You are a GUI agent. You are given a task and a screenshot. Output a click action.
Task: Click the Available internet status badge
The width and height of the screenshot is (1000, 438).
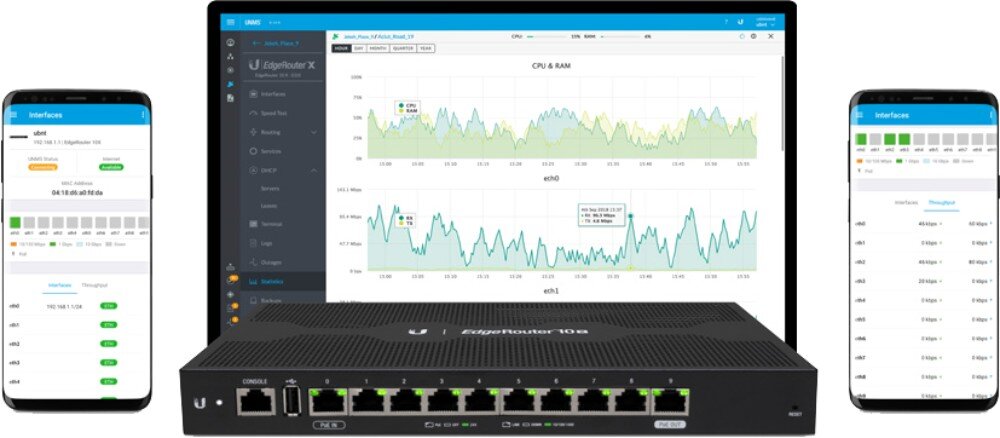(111, 167)
